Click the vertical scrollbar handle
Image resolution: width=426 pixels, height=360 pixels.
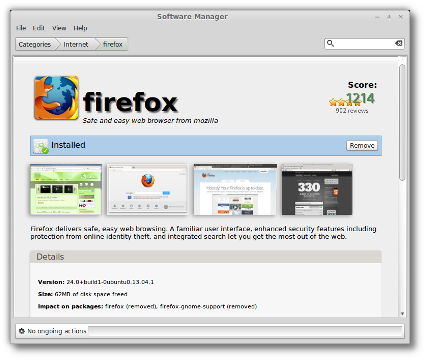pos(402,123)
